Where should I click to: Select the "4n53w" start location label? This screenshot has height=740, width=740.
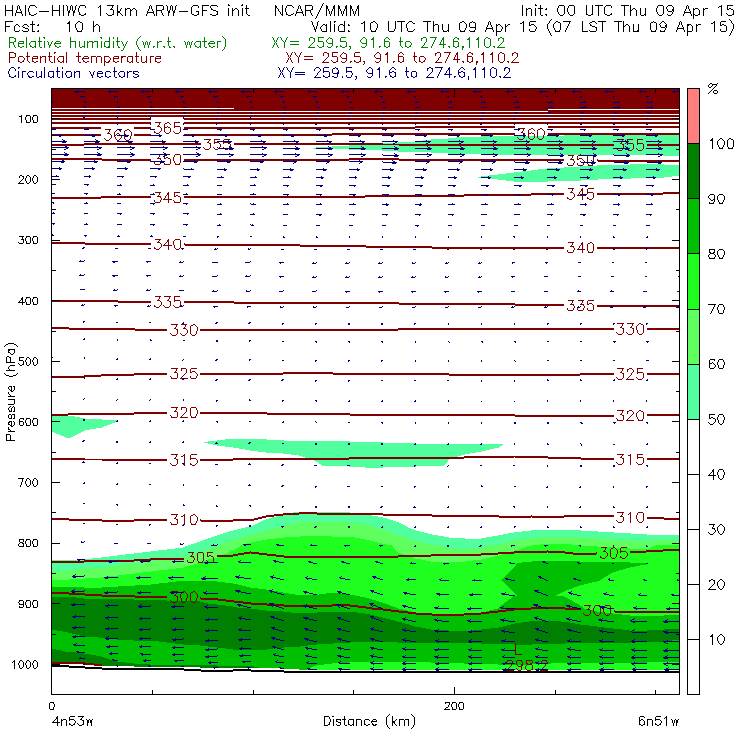(73, 721)
